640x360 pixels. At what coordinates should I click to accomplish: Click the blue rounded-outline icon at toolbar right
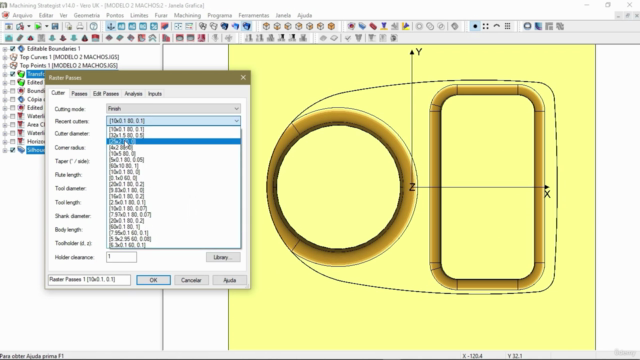pyautogui.click(x=527, y=27)
